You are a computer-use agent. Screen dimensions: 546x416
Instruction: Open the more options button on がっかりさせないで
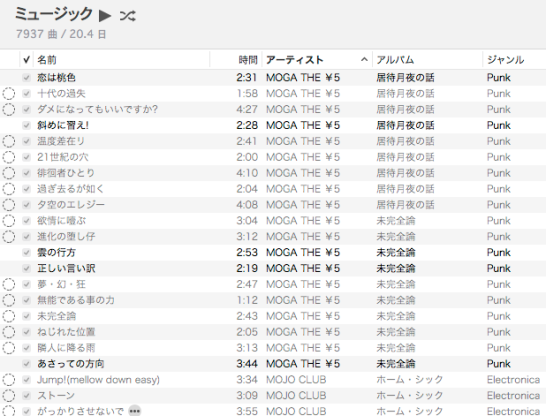coord(134,411)
